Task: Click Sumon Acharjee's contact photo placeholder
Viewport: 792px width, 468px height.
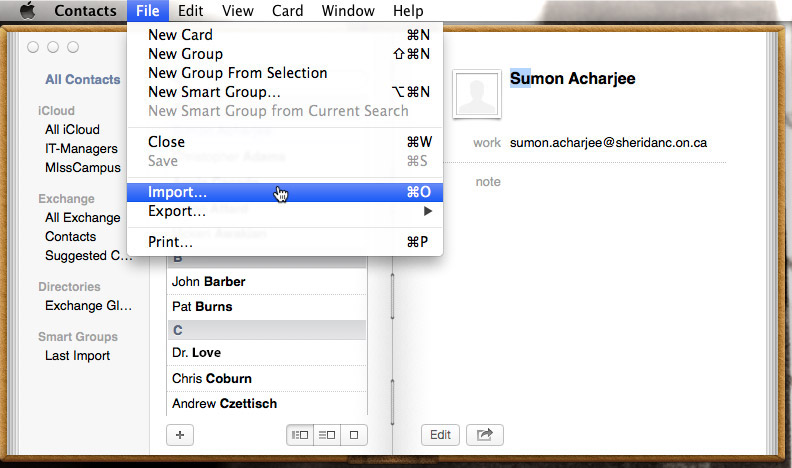Action: pyautogui.click(x=477, y=94)
